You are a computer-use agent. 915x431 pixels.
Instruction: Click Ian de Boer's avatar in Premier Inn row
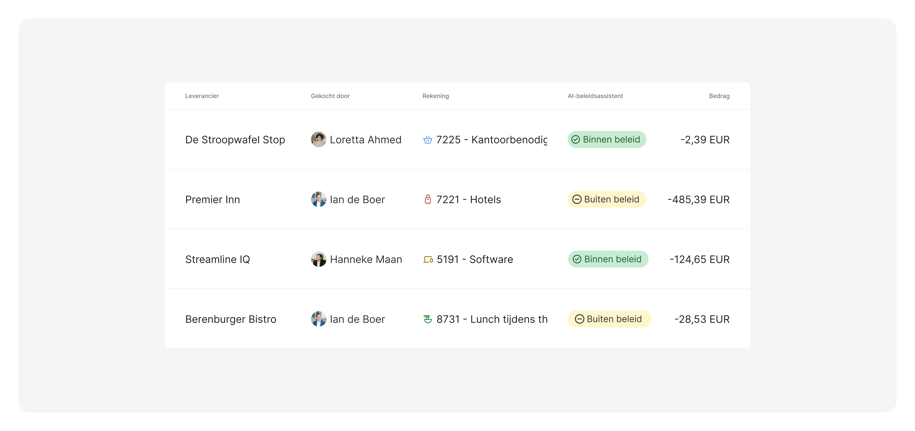(318, 199)
